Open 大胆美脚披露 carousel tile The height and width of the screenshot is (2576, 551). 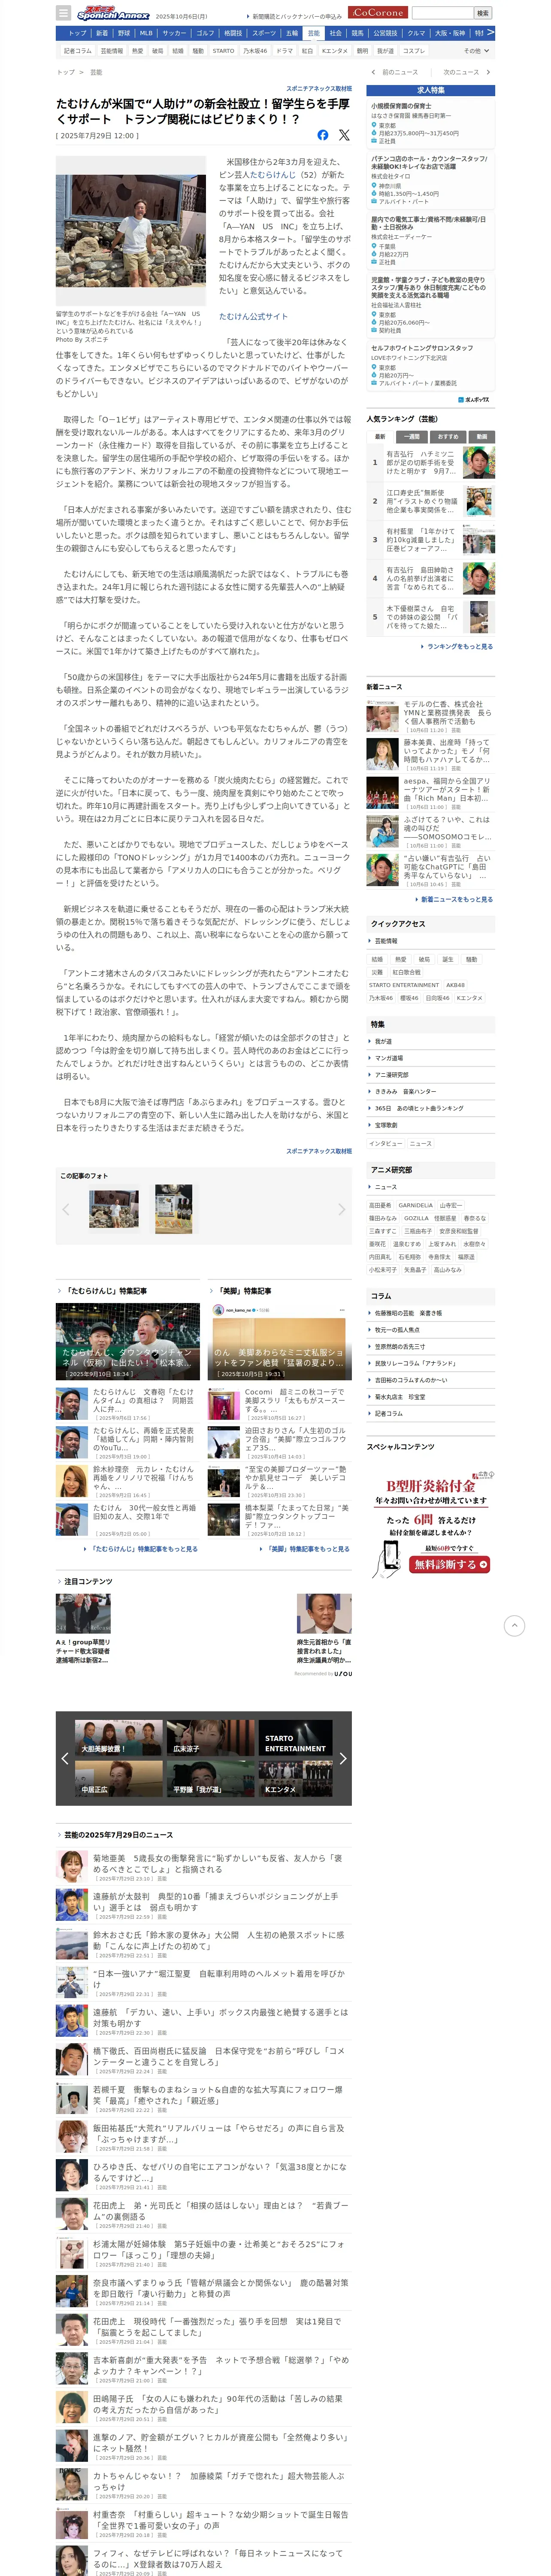coord(119,1739)
